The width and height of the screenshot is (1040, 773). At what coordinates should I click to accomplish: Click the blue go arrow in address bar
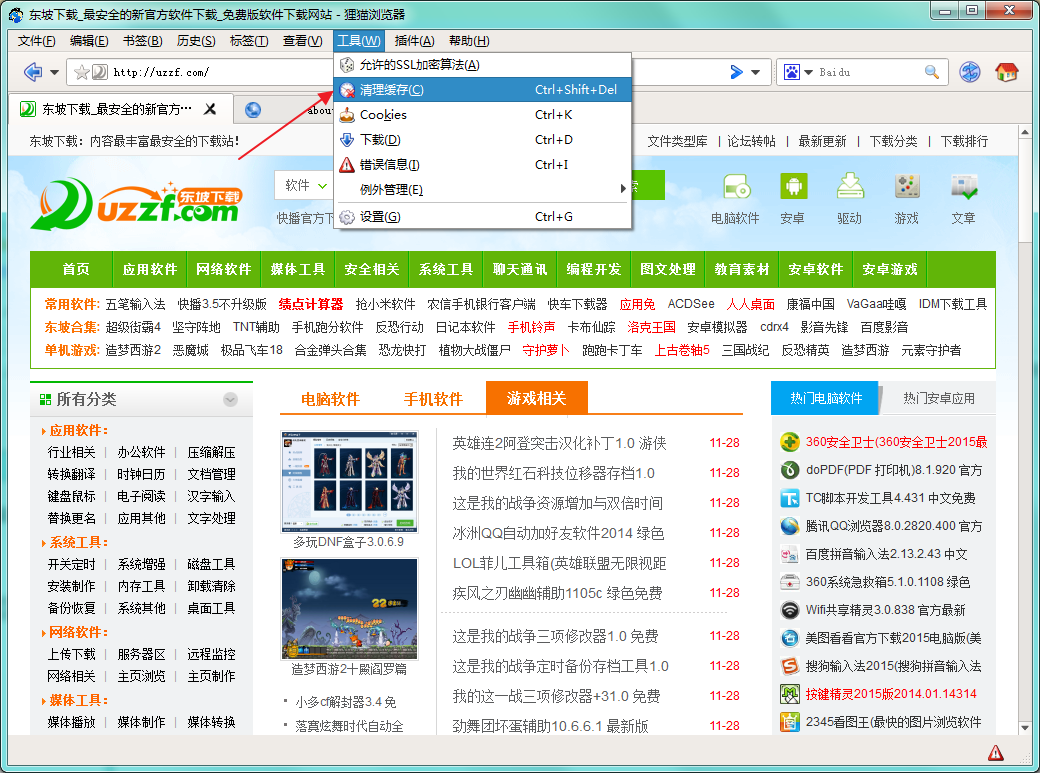736,72
